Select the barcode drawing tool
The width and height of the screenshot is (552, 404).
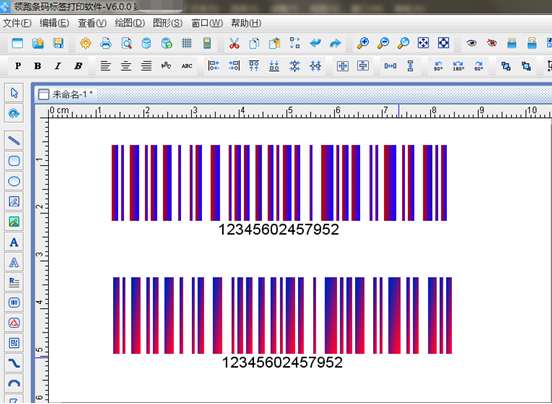click(14, 303)
